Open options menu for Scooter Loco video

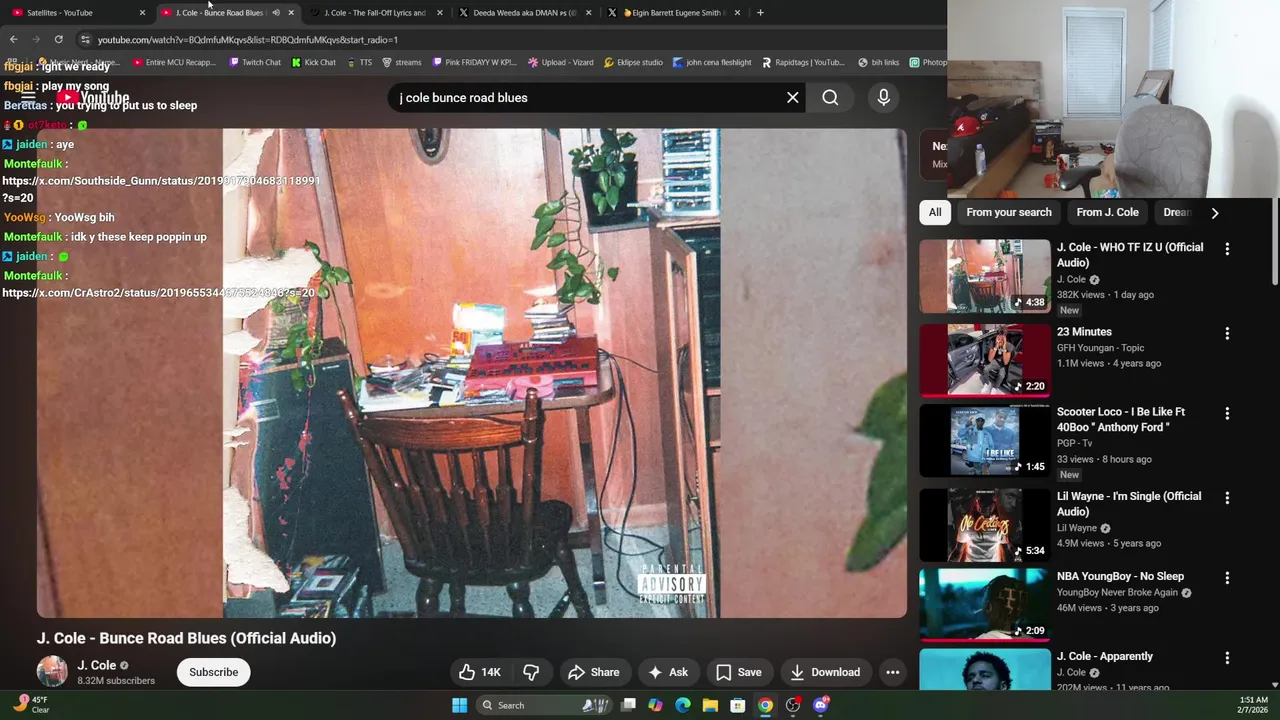(1227, 413)
